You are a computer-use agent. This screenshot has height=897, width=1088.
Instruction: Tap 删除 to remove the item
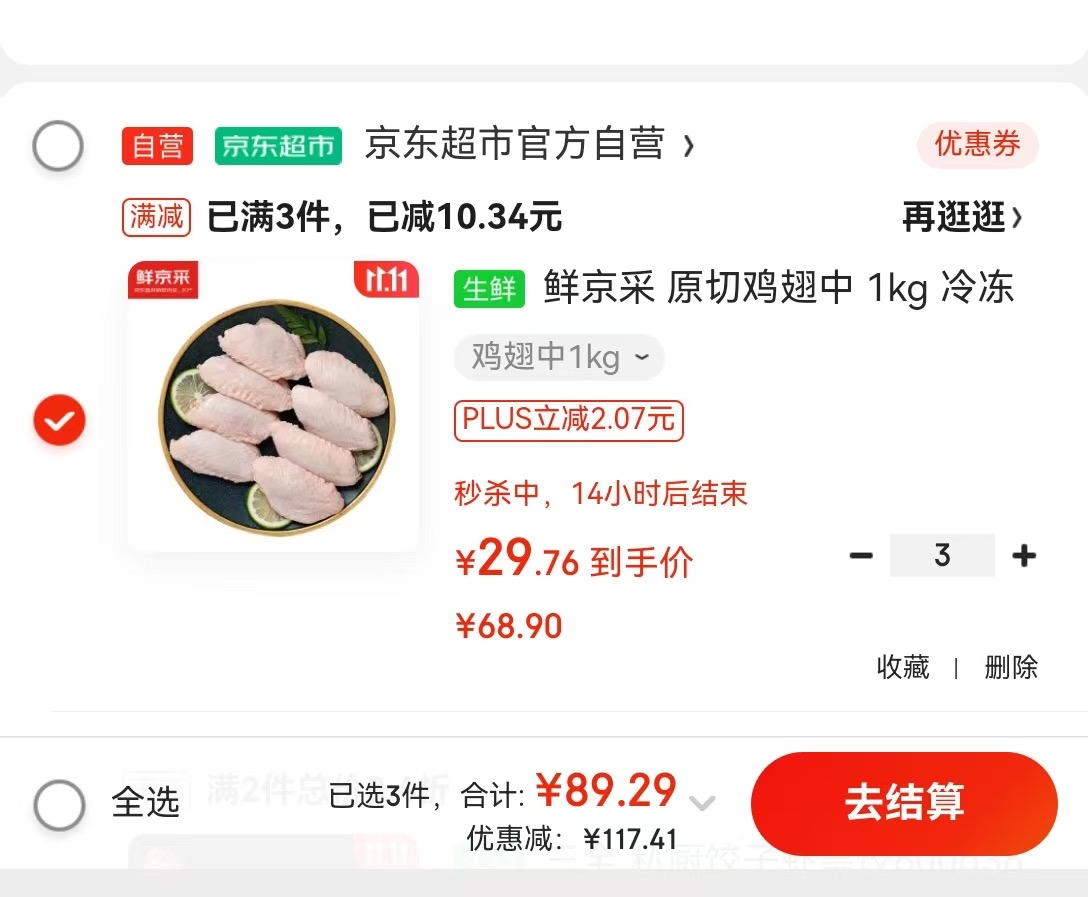1011,667
